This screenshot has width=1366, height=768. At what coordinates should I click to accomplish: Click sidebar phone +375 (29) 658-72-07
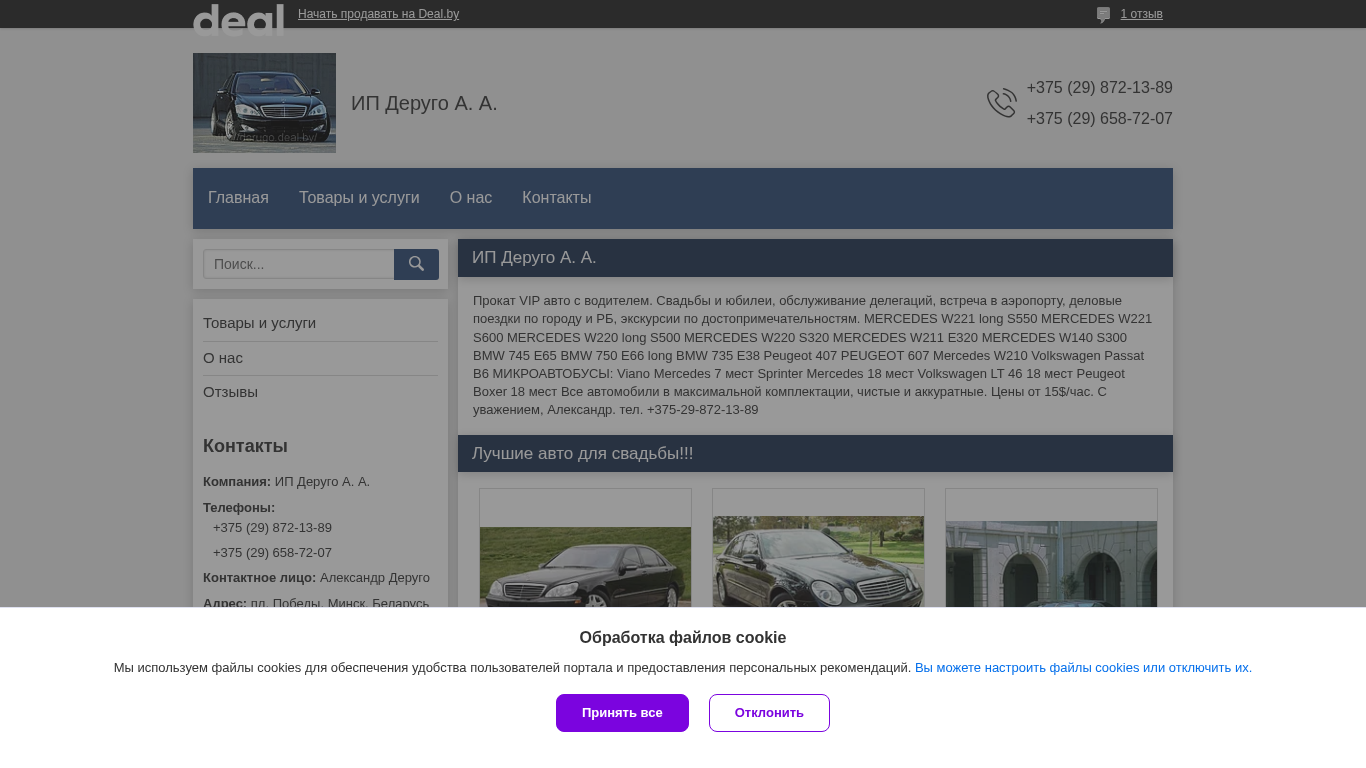click(x=272, y=553)
